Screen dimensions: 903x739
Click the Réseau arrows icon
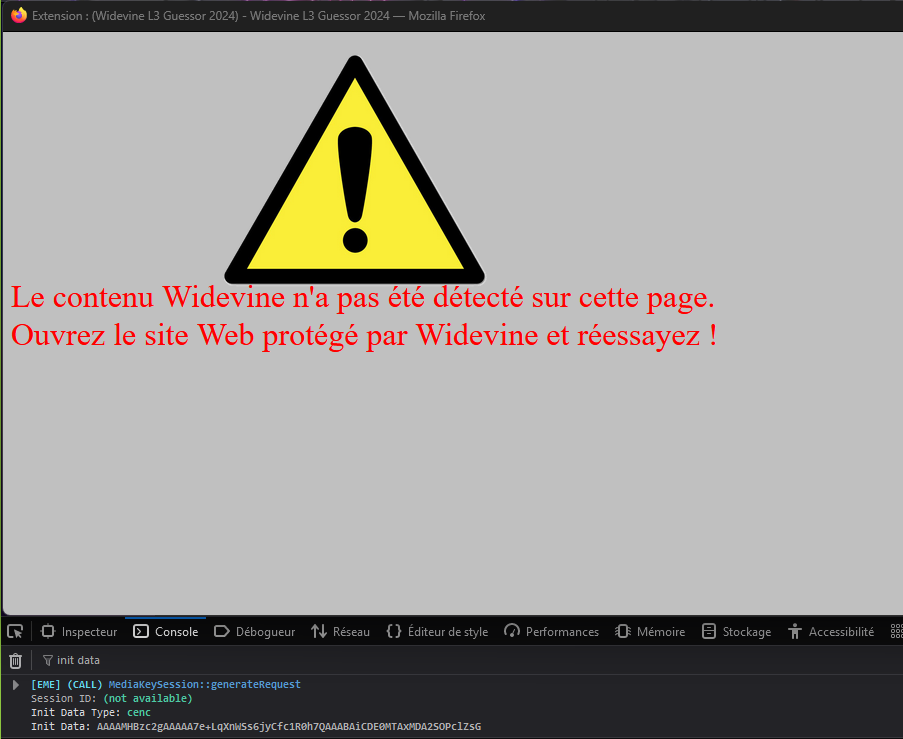point(319,632)
